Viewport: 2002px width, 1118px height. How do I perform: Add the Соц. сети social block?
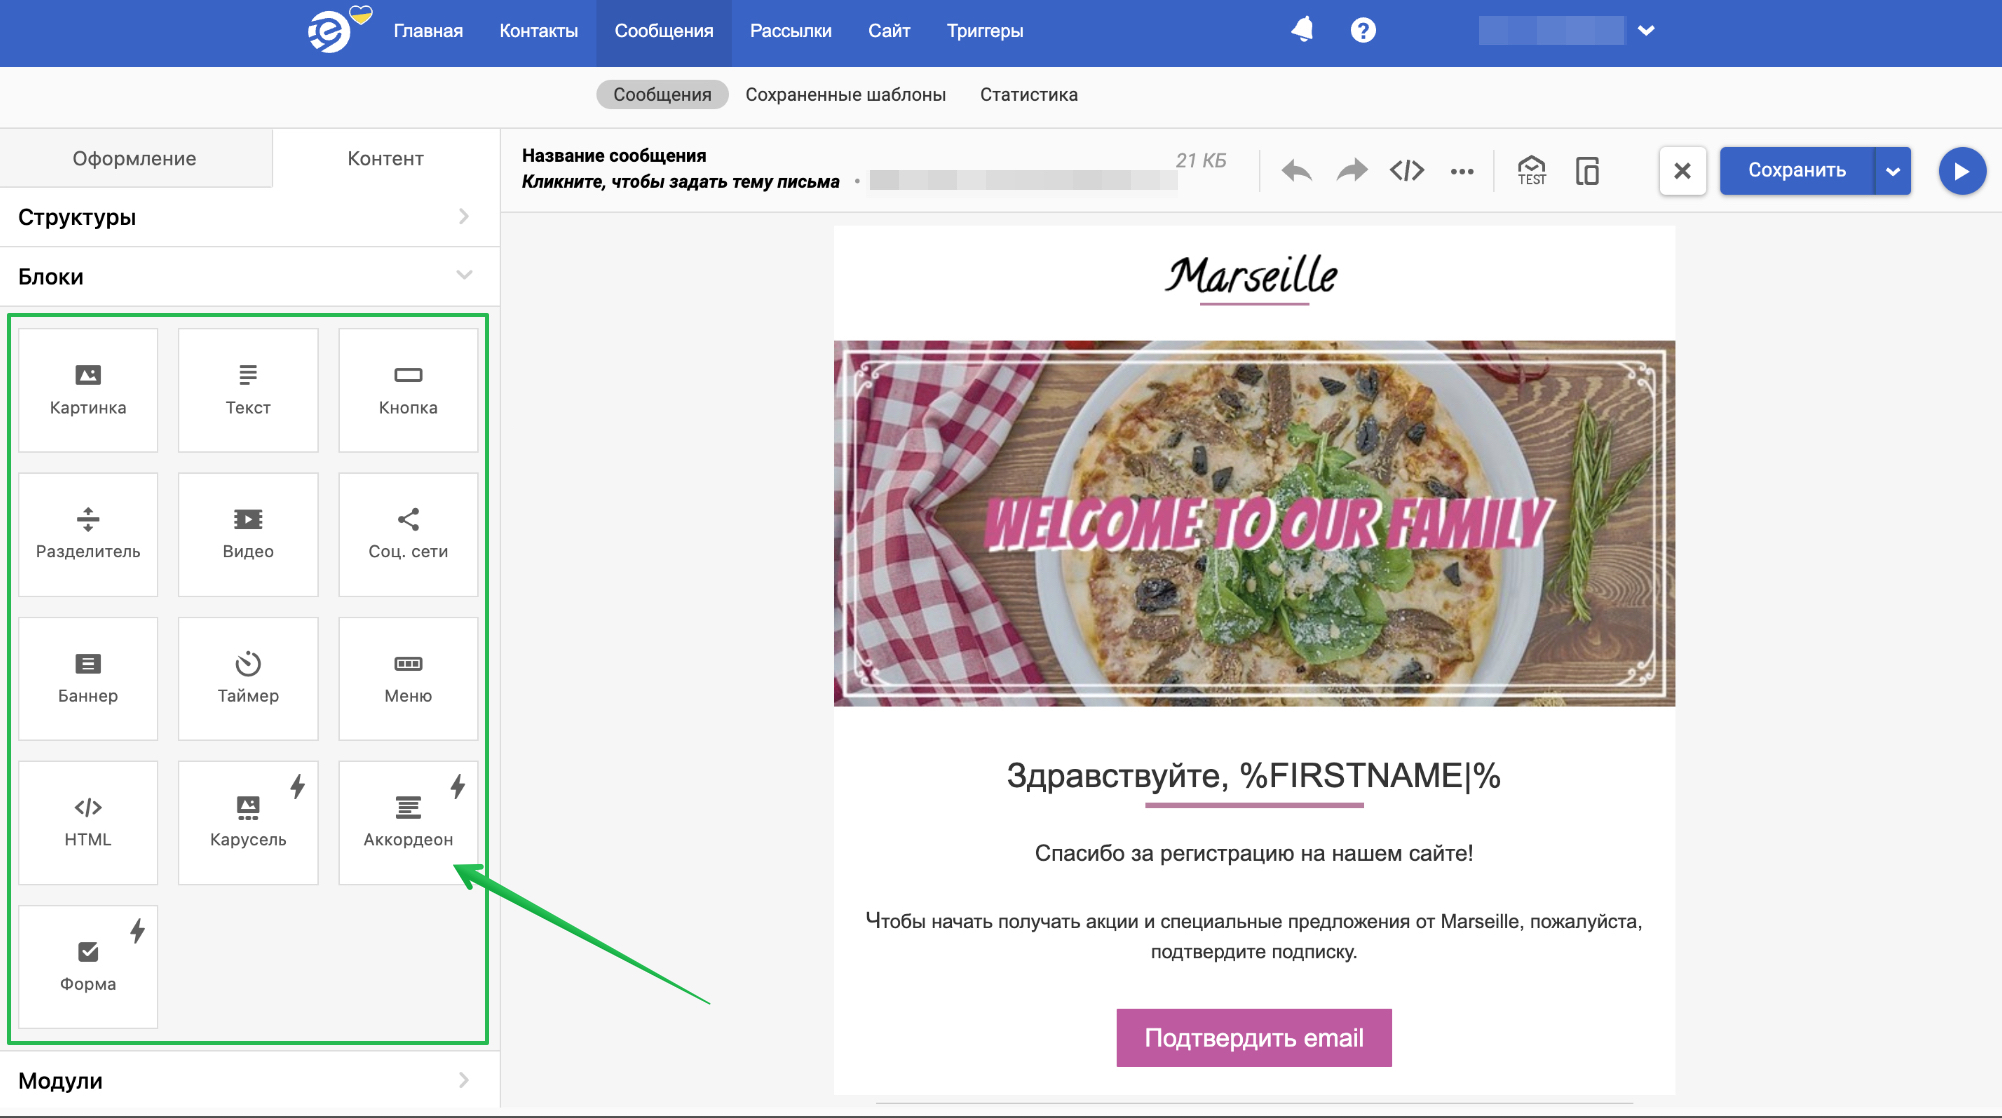pyautogui.click(x=408, y=534)
